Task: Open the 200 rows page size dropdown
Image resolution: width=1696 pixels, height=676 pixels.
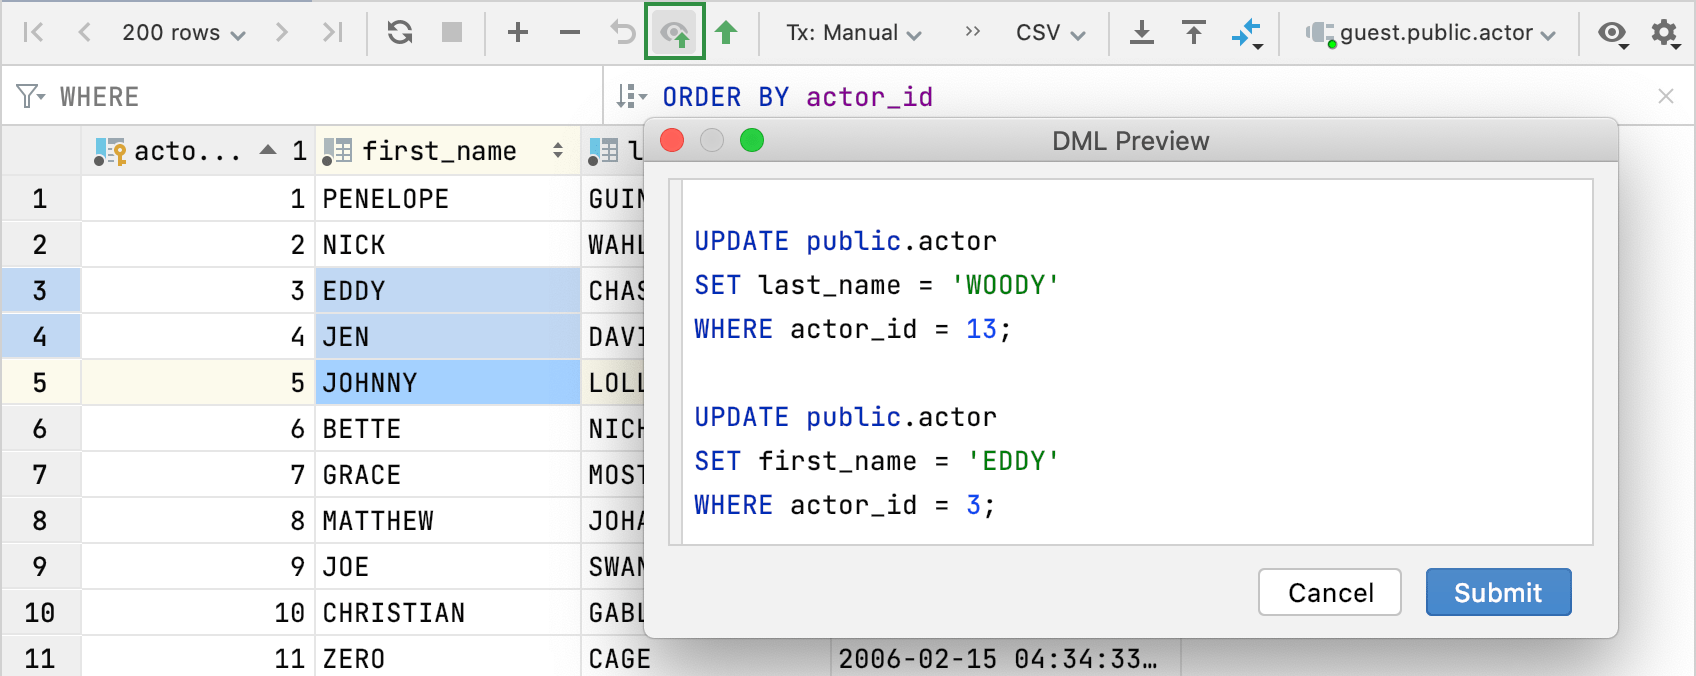Action: click(184, 33)
